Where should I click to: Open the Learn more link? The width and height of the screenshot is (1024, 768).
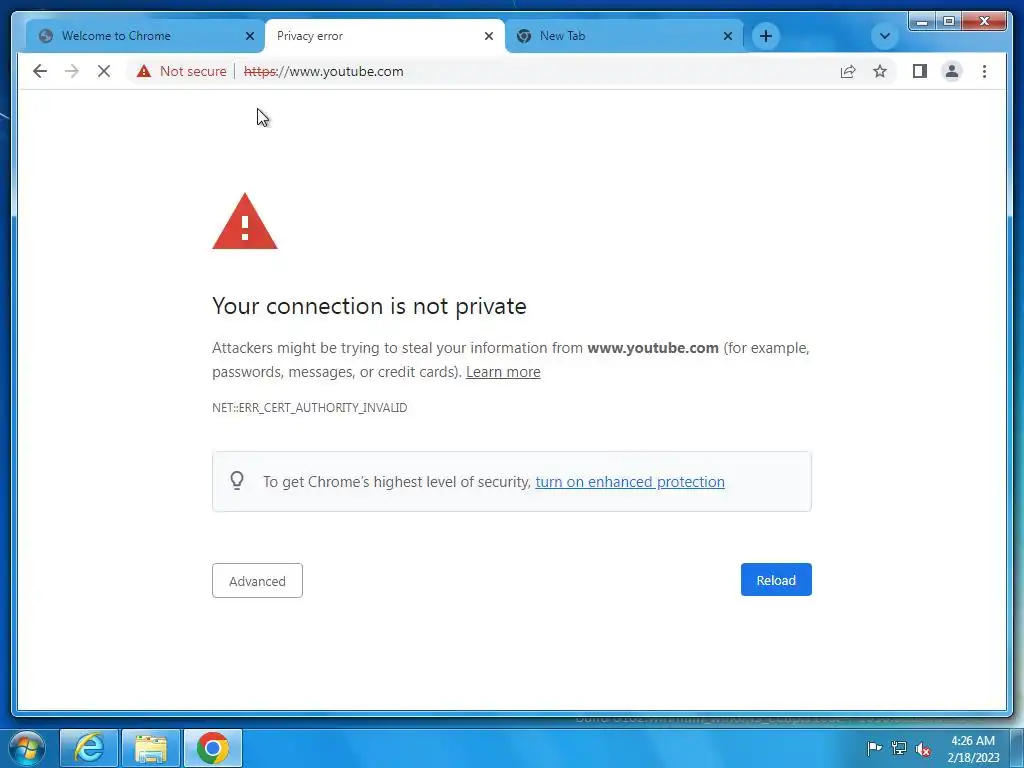[503, 372]
